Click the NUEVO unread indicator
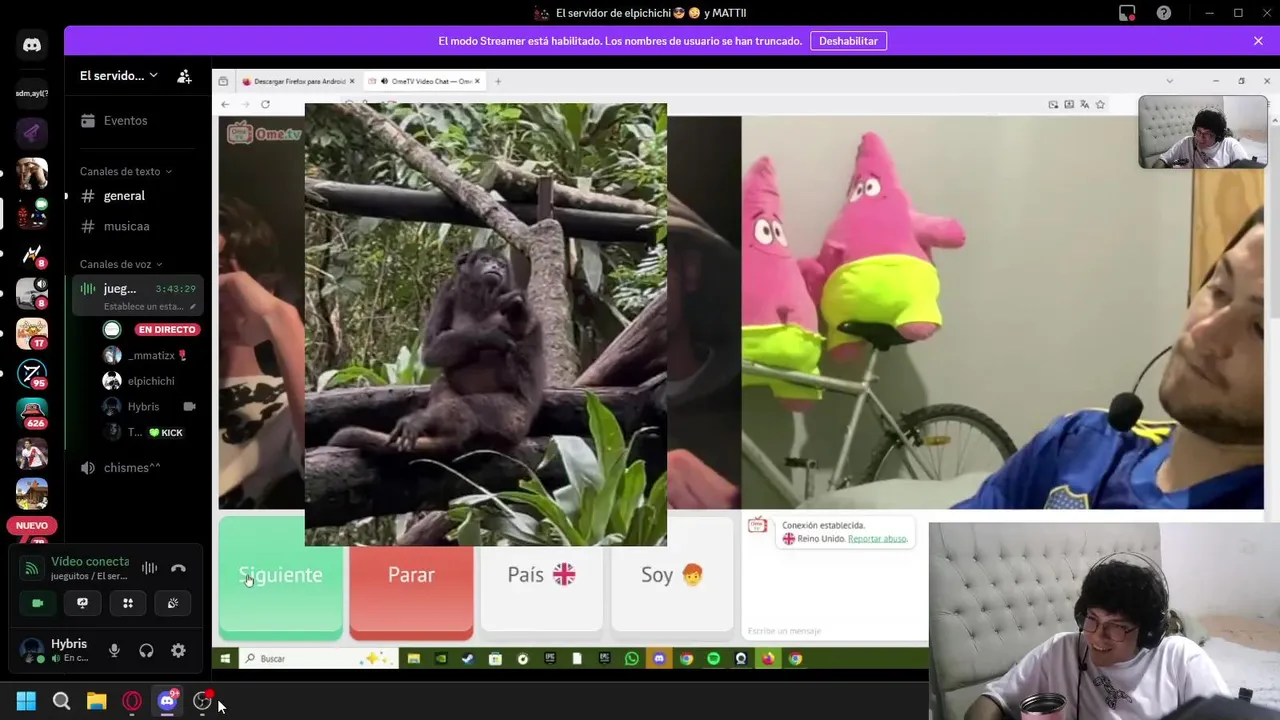This screenshot has height=720, width=1280. point(32,525)
